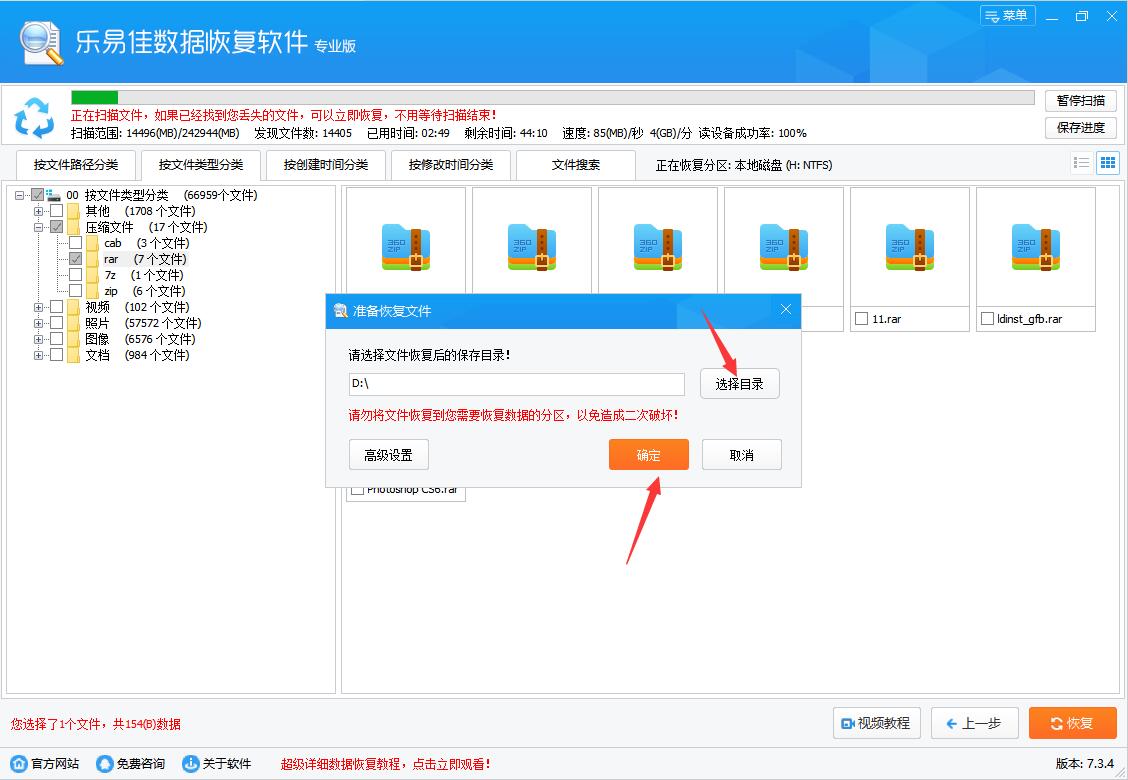The image size is (1128, 780).
Task: Click the 其他 folder icon
Action: tap(73, 212)
